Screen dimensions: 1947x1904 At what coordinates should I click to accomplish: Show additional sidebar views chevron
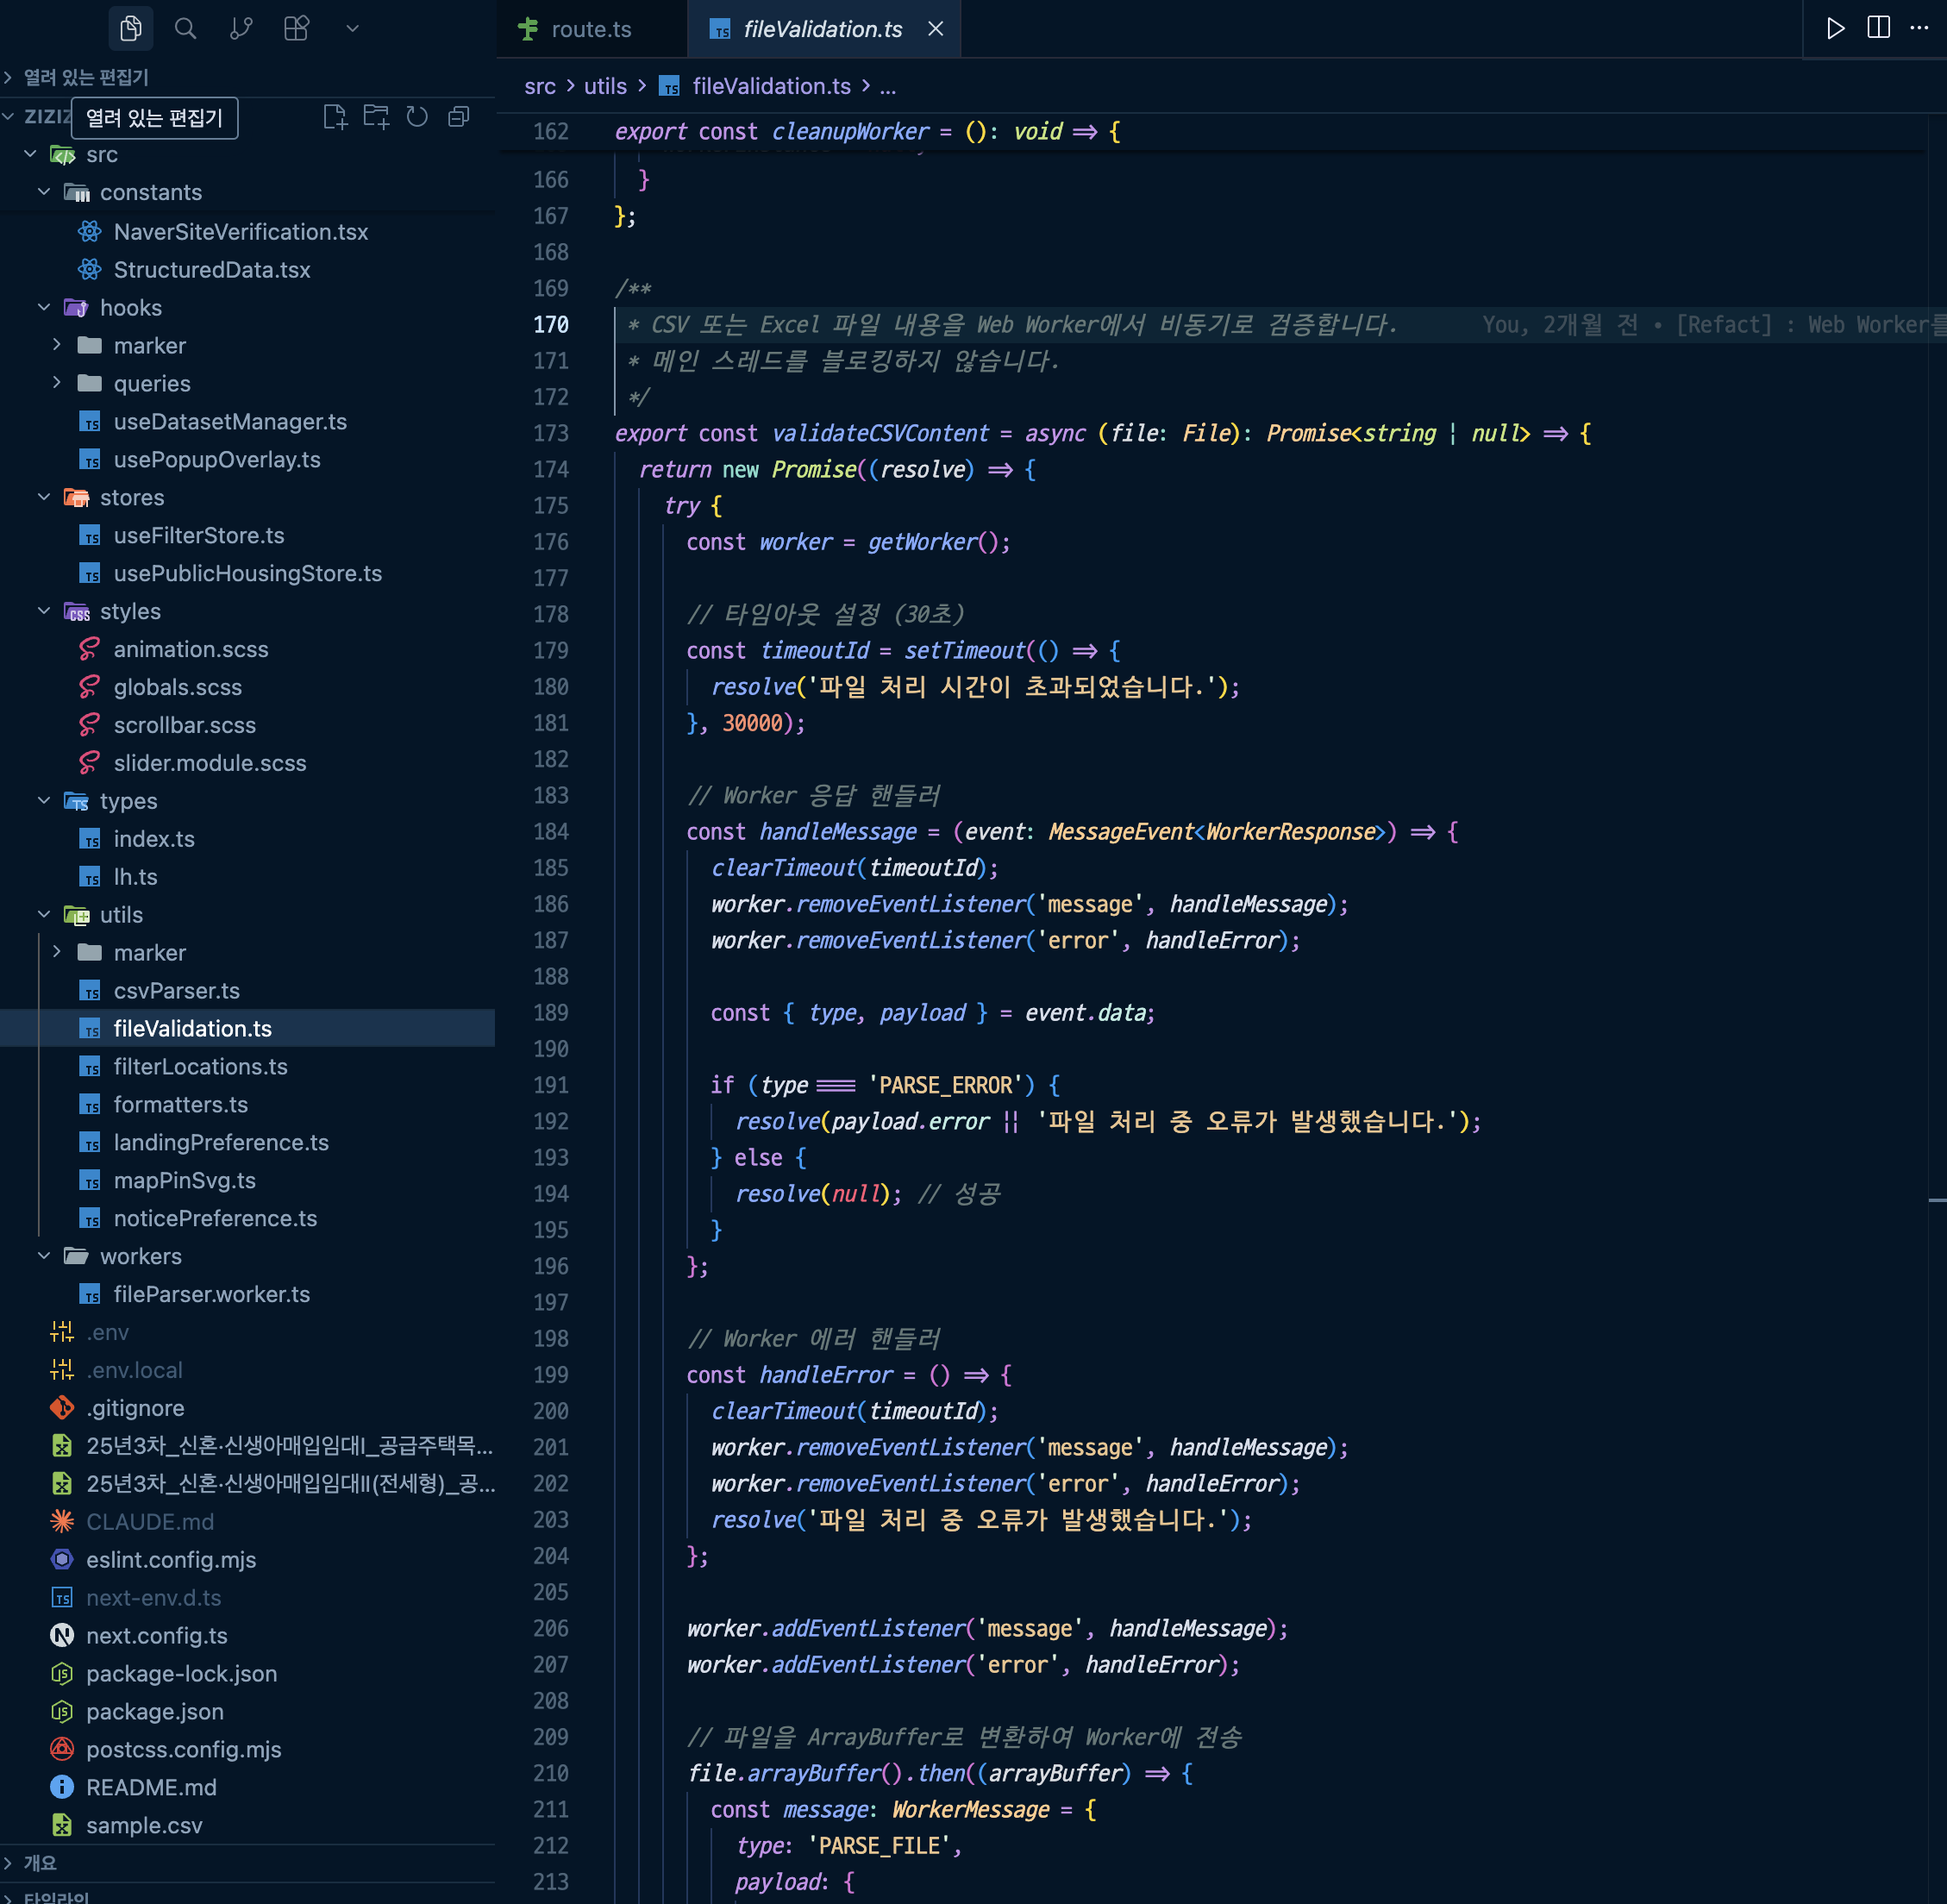(x=352, y=29)
